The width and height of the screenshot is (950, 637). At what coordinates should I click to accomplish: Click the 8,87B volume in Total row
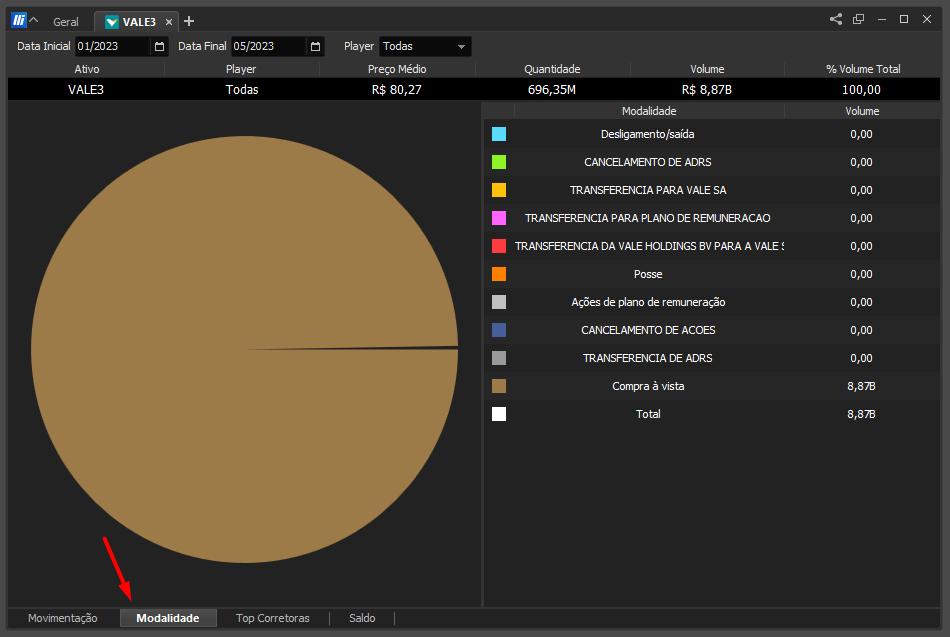(x=861, y=414)
